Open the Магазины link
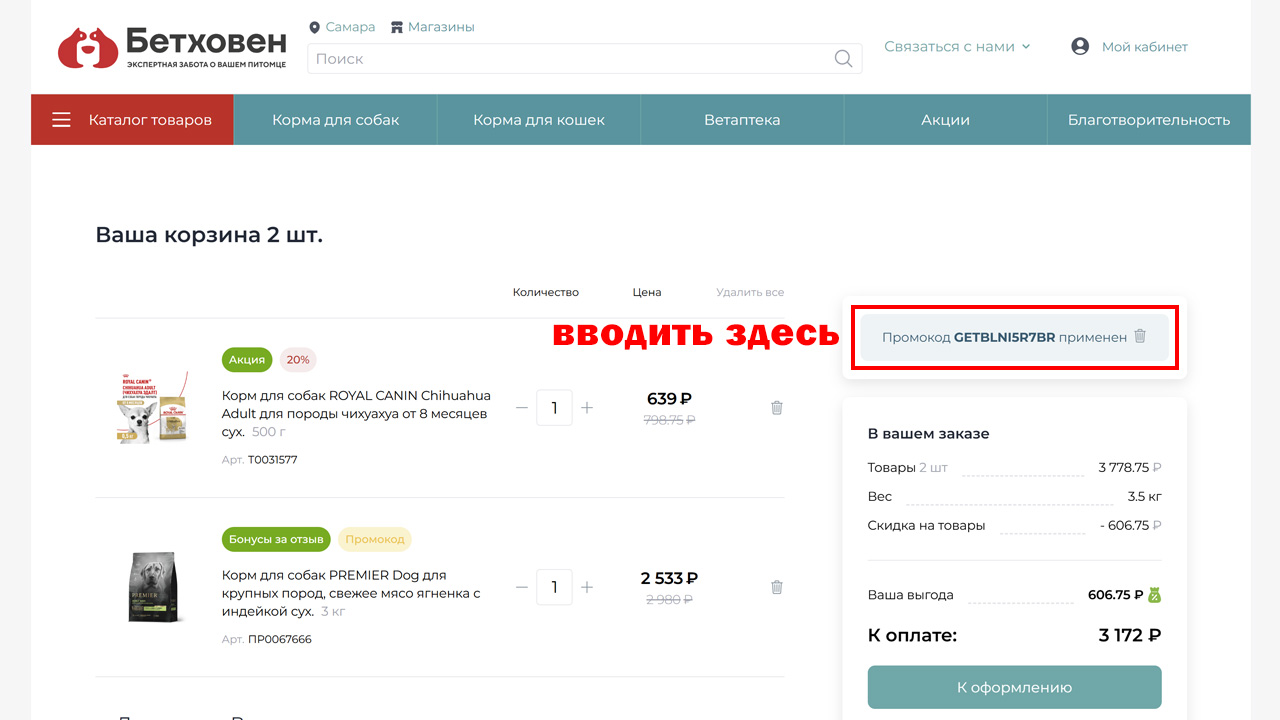The height and width of the screenshot is (720, 1280). tap(441, 28)
